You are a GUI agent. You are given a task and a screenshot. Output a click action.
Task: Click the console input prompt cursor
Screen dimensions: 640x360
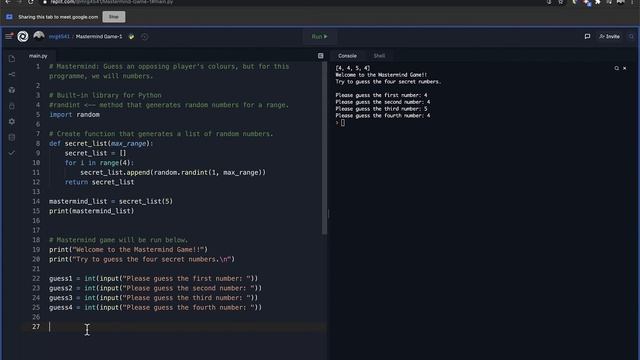(343, 123)
